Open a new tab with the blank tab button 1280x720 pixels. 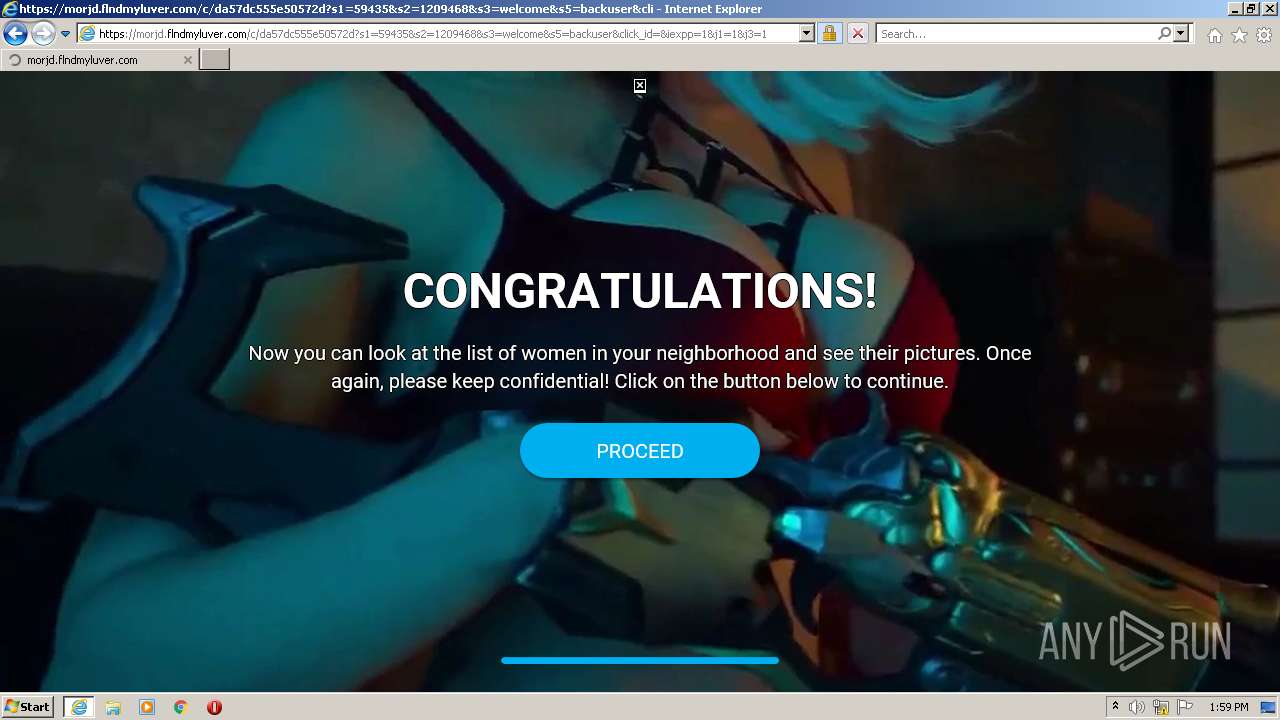click(x=215, y=60)
